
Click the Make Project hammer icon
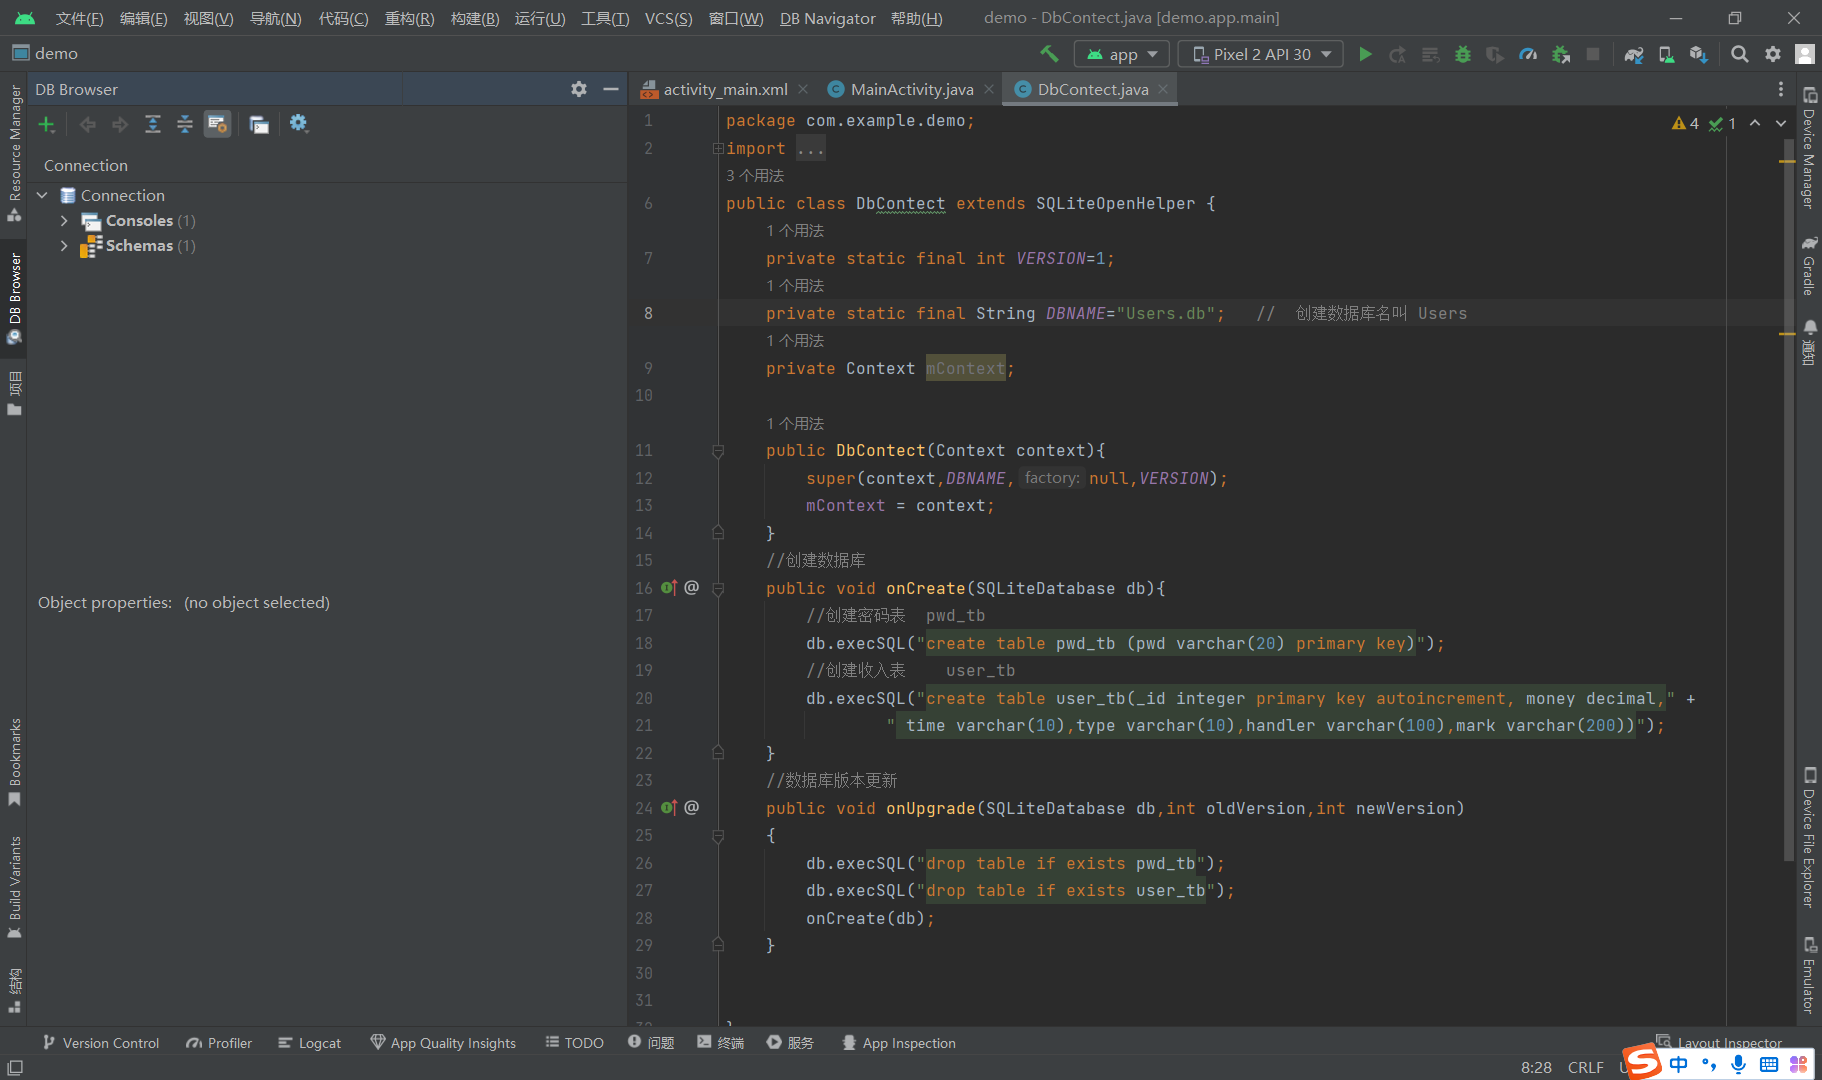click(1049, 54)
